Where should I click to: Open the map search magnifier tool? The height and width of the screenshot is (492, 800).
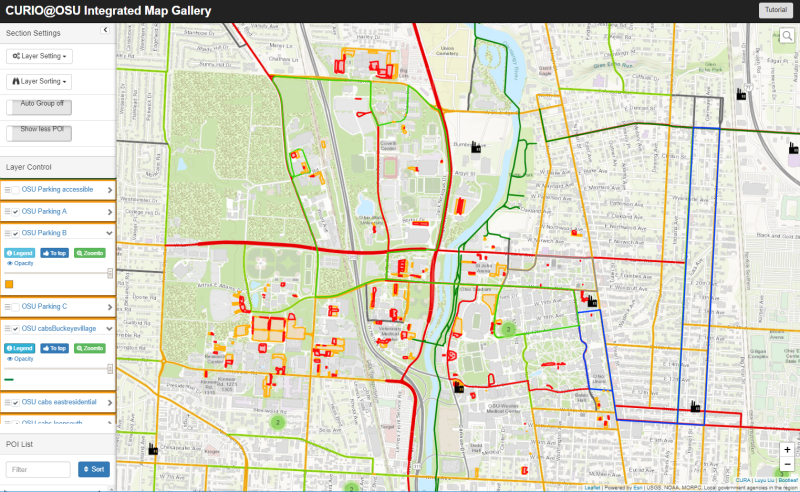[787, 36]
